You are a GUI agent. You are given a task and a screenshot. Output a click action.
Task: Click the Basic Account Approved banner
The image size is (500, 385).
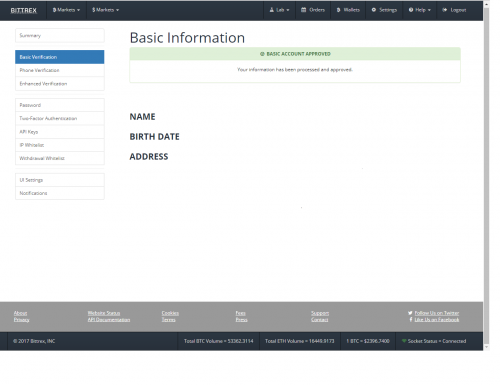[295, 54]
